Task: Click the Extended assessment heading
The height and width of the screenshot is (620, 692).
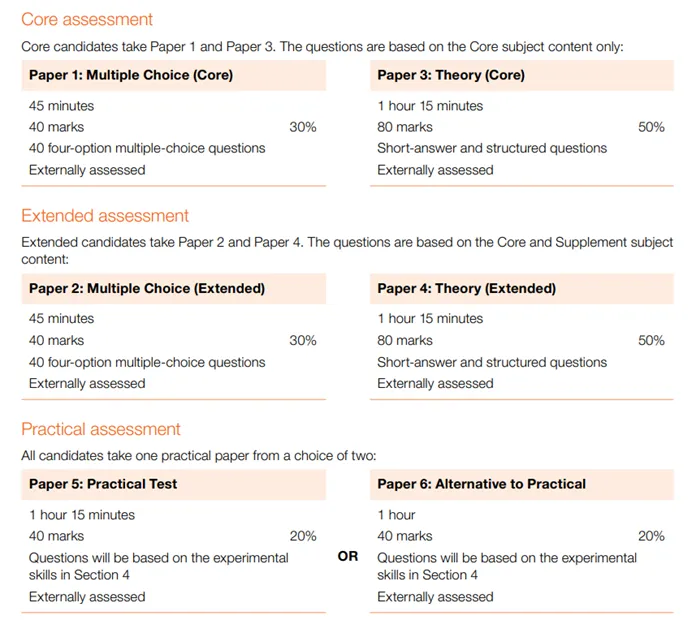Action: point(105,216)
